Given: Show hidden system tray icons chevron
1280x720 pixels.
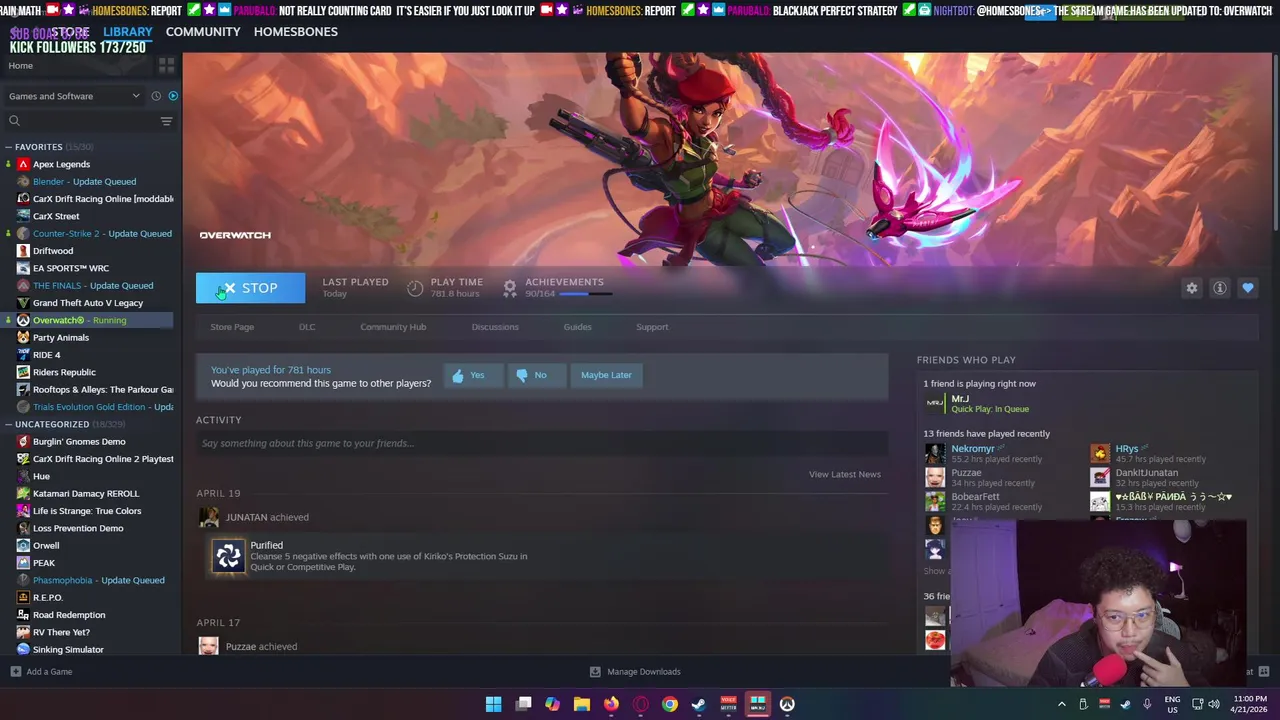Looking at the screenshot, I should click(x=1062, y=704).
